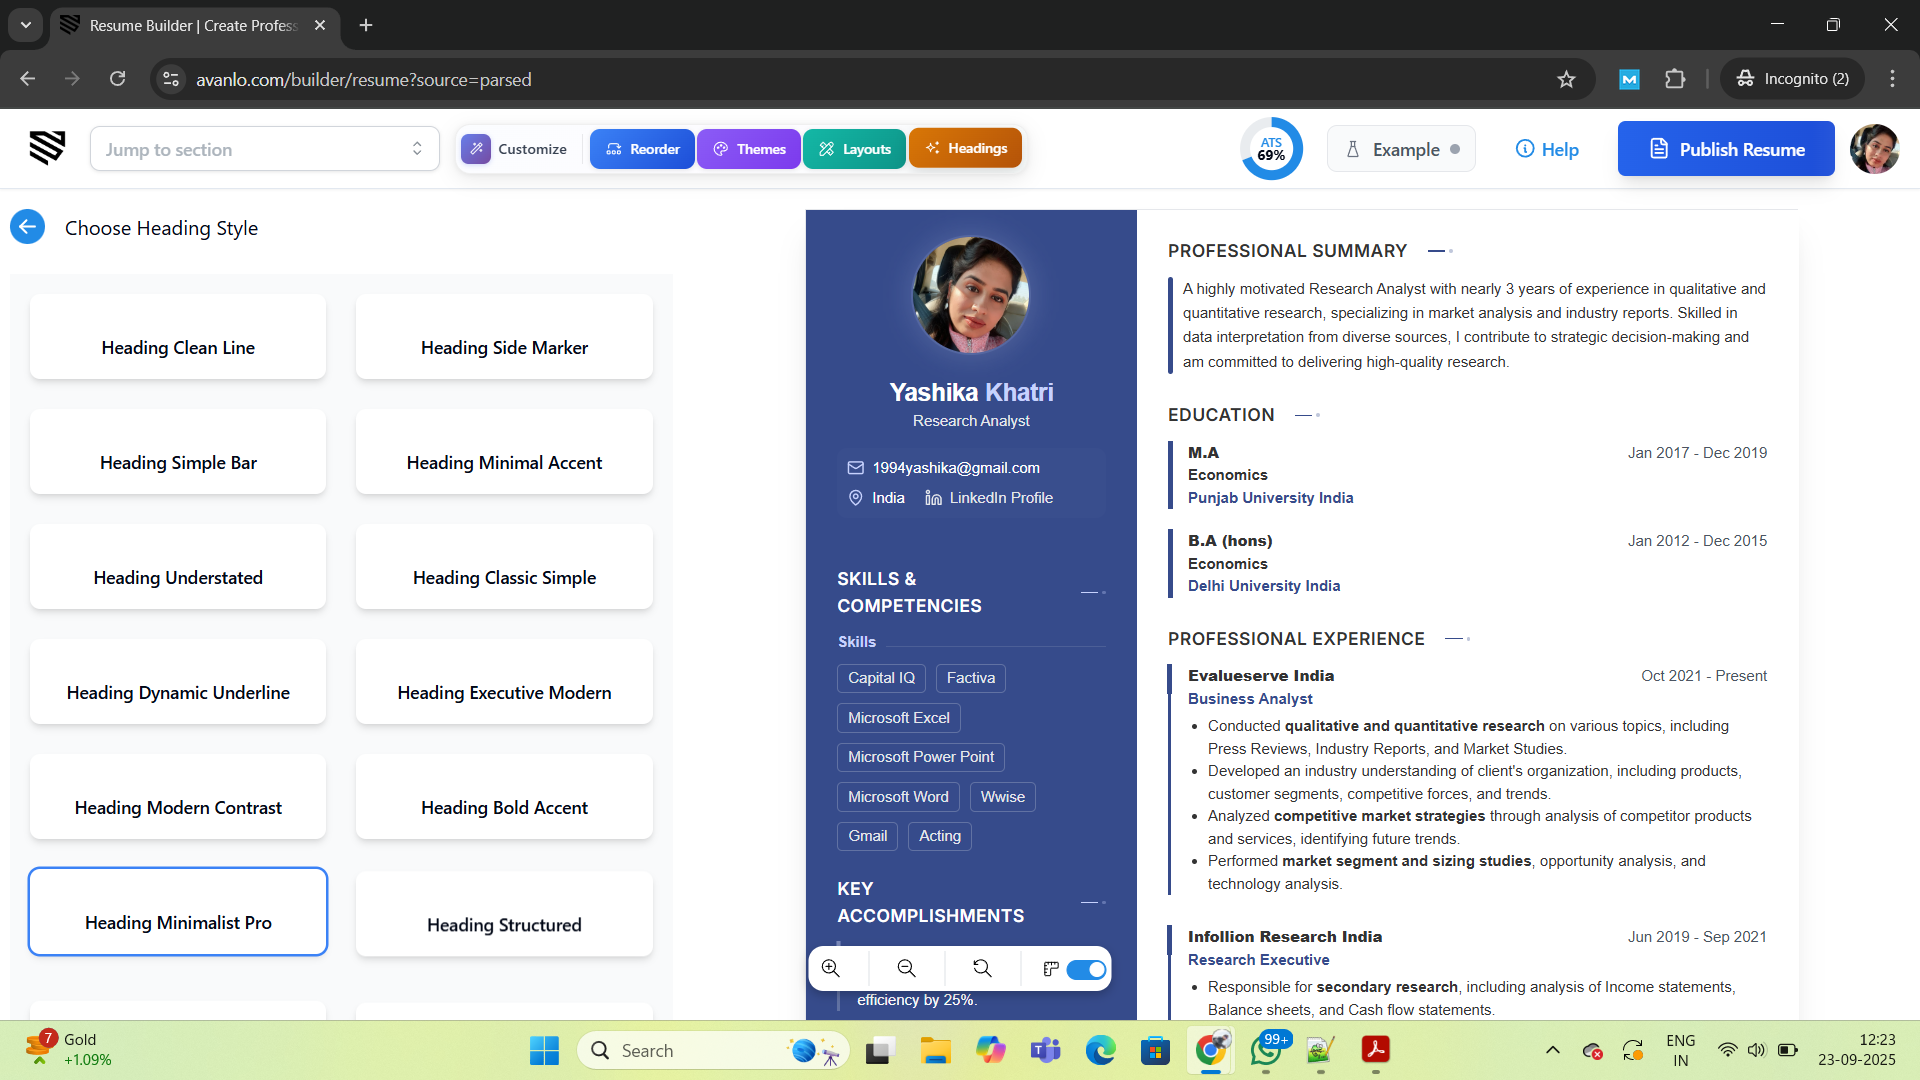The image size is (1920, 1080).
Task: Choose the Heading Structured style
Action: pos(504,914)
